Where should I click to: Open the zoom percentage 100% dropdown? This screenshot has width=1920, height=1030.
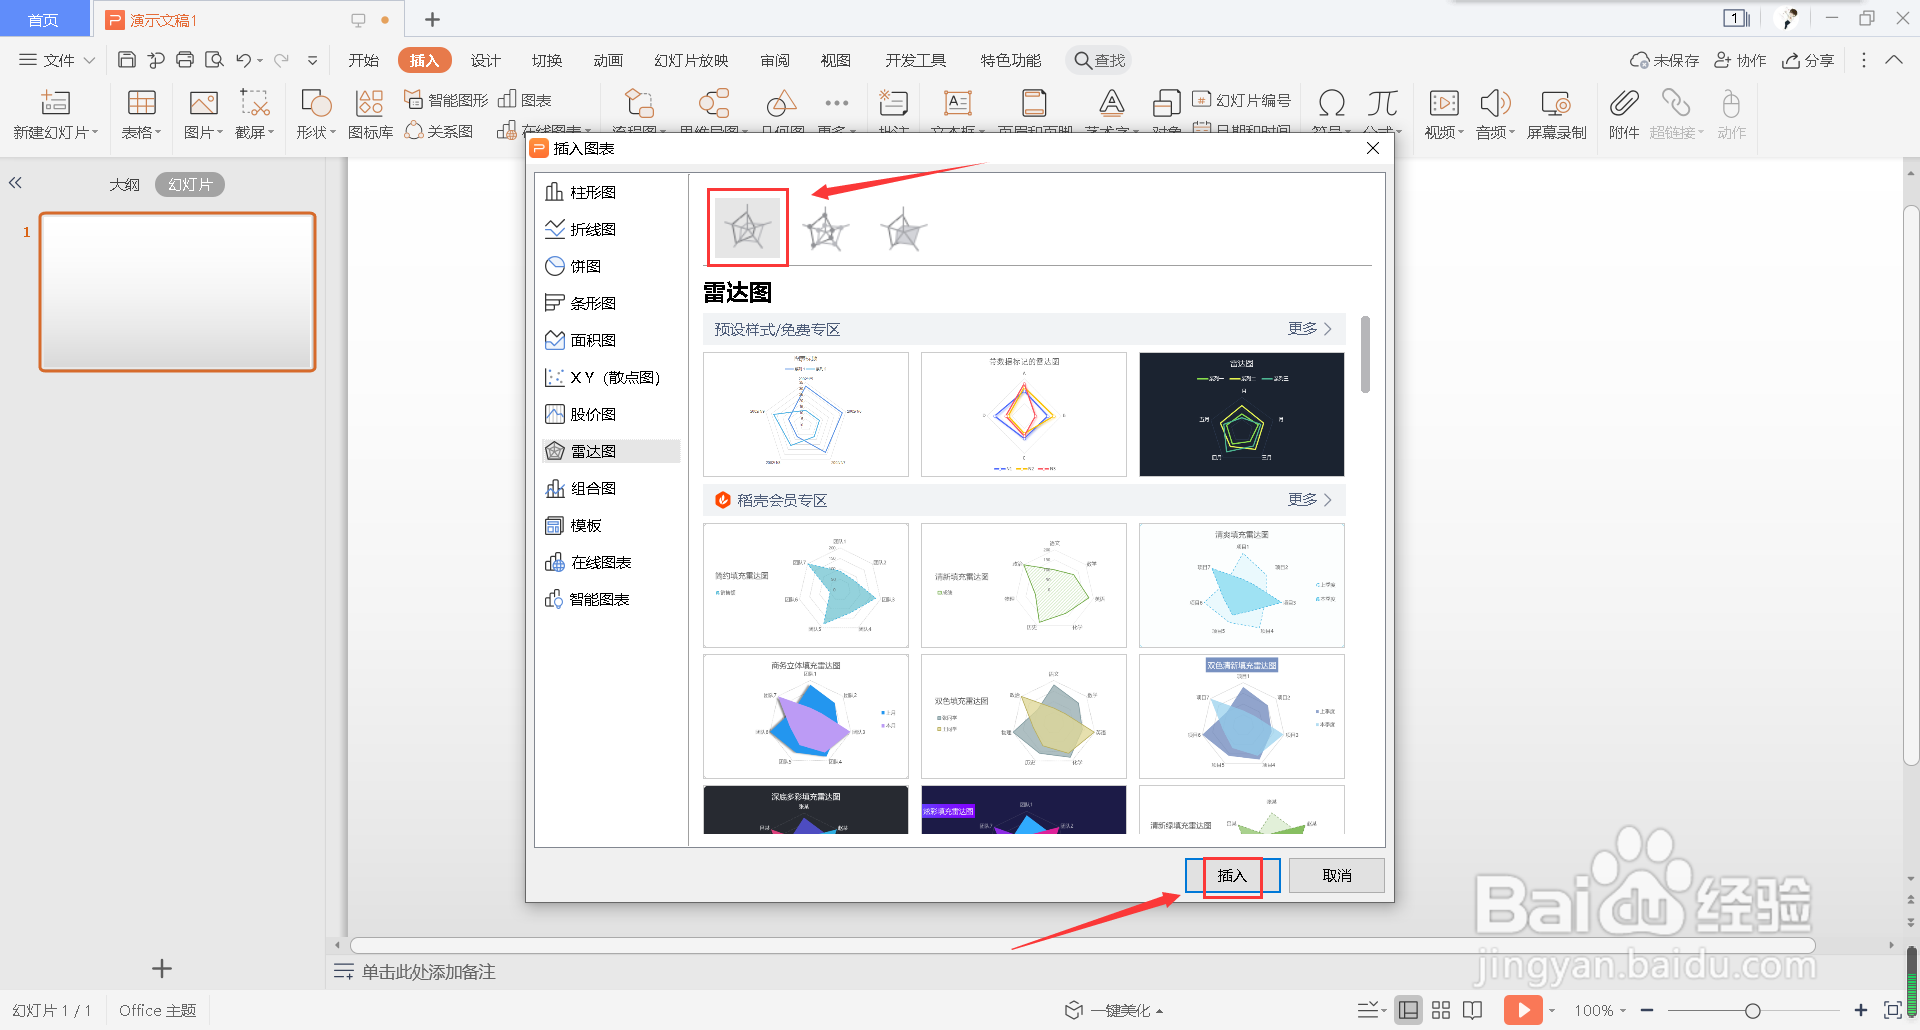pyautogui.click(x=1600, y=1010)
